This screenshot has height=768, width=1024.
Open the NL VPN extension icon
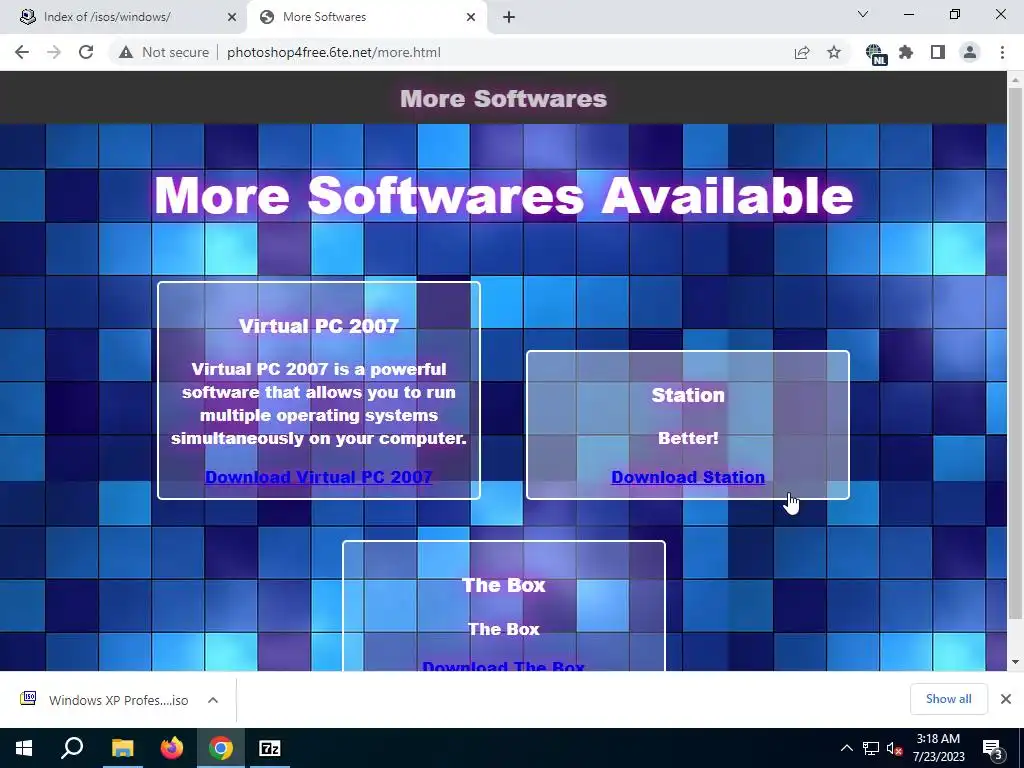click(x=875, y=54)
